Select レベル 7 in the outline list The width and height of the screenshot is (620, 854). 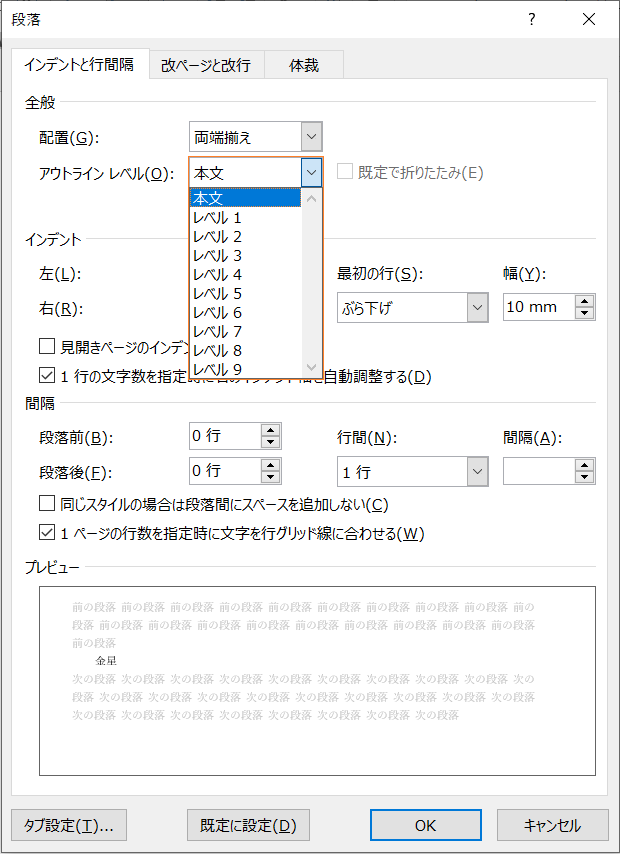pos(218,331)
